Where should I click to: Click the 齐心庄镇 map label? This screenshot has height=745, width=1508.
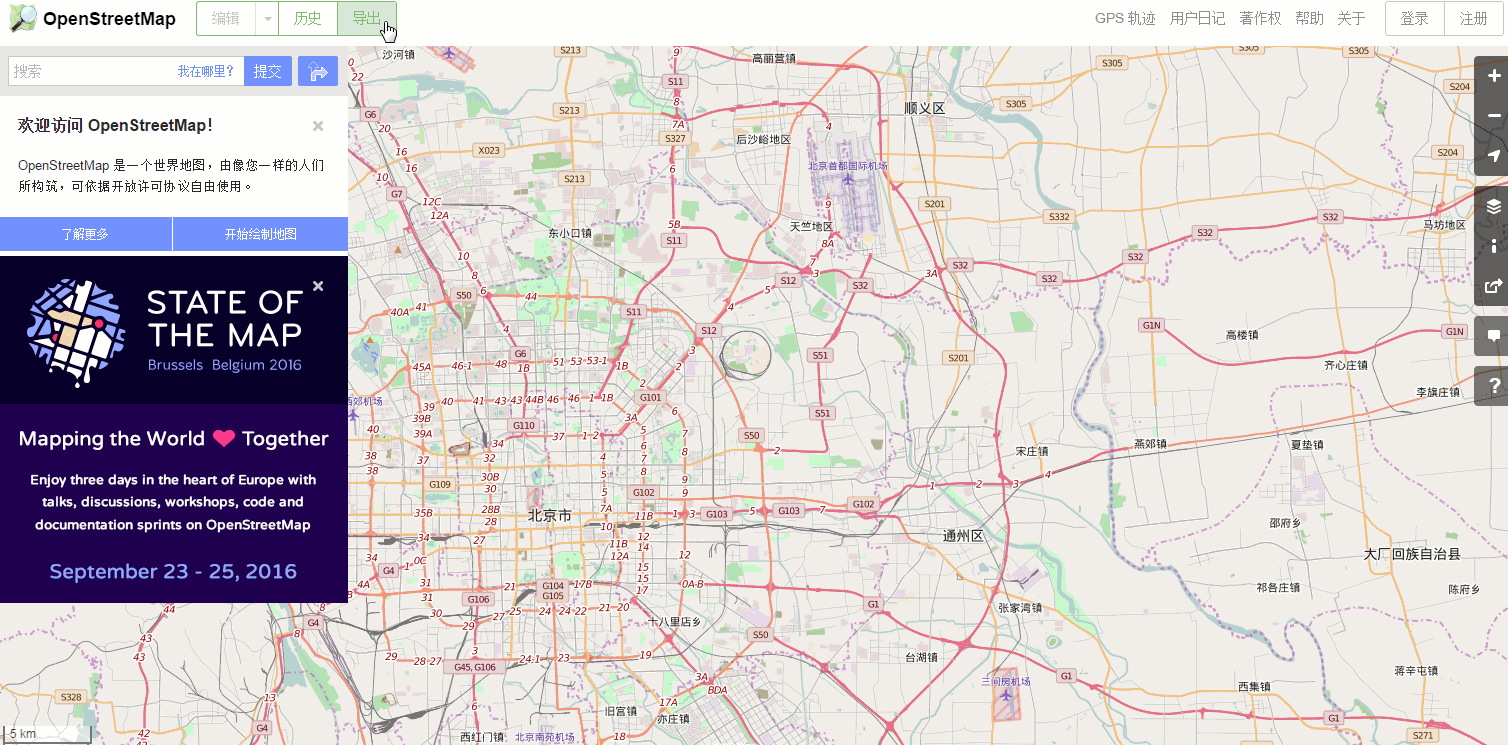click(x=1346, y=365)
